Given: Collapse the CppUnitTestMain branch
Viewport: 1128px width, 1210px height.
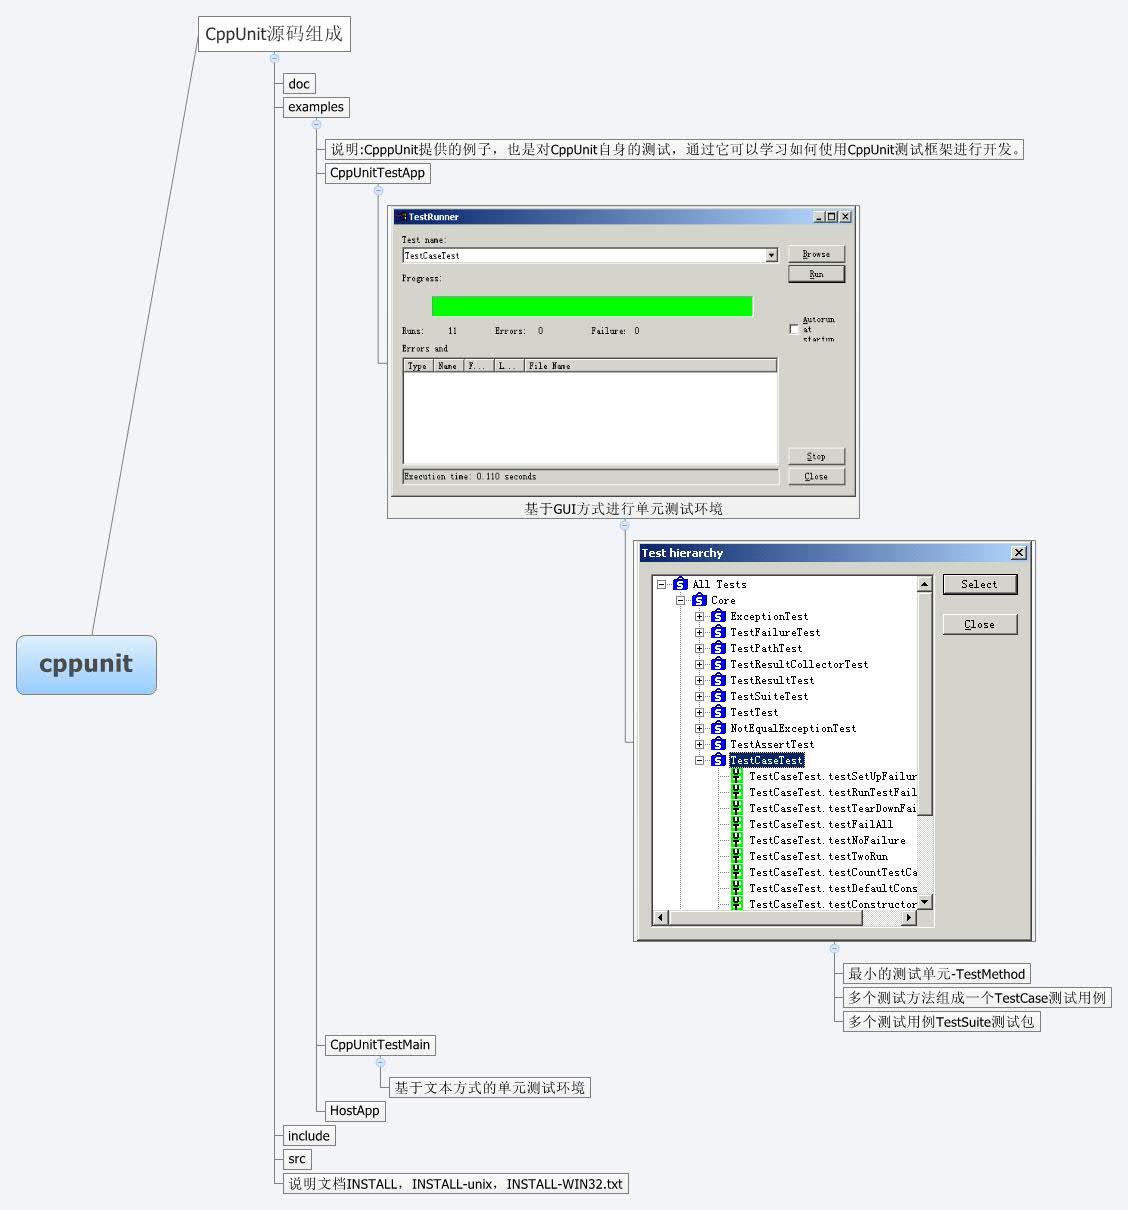Looking at the screenshot, I should click(x=380, y=1062).
